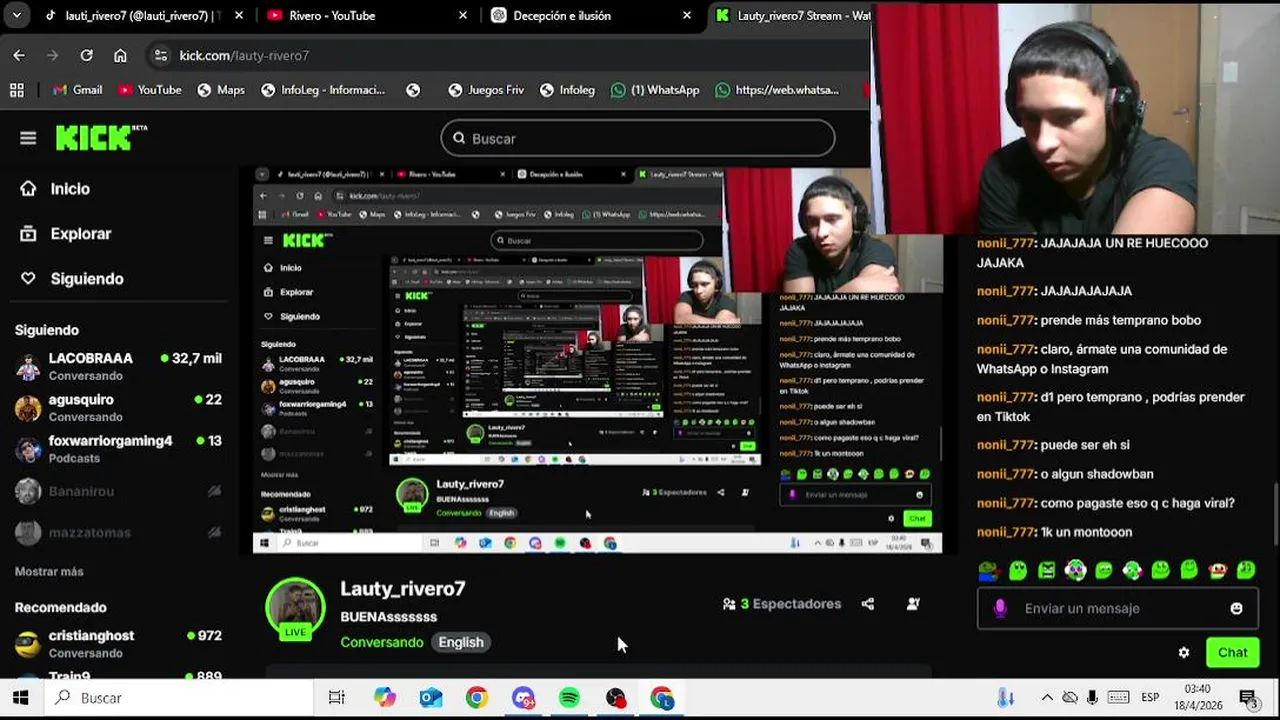Open Explorar in the sidebar
Viewport: 1280px width, 720px height.
coord(67,233)
